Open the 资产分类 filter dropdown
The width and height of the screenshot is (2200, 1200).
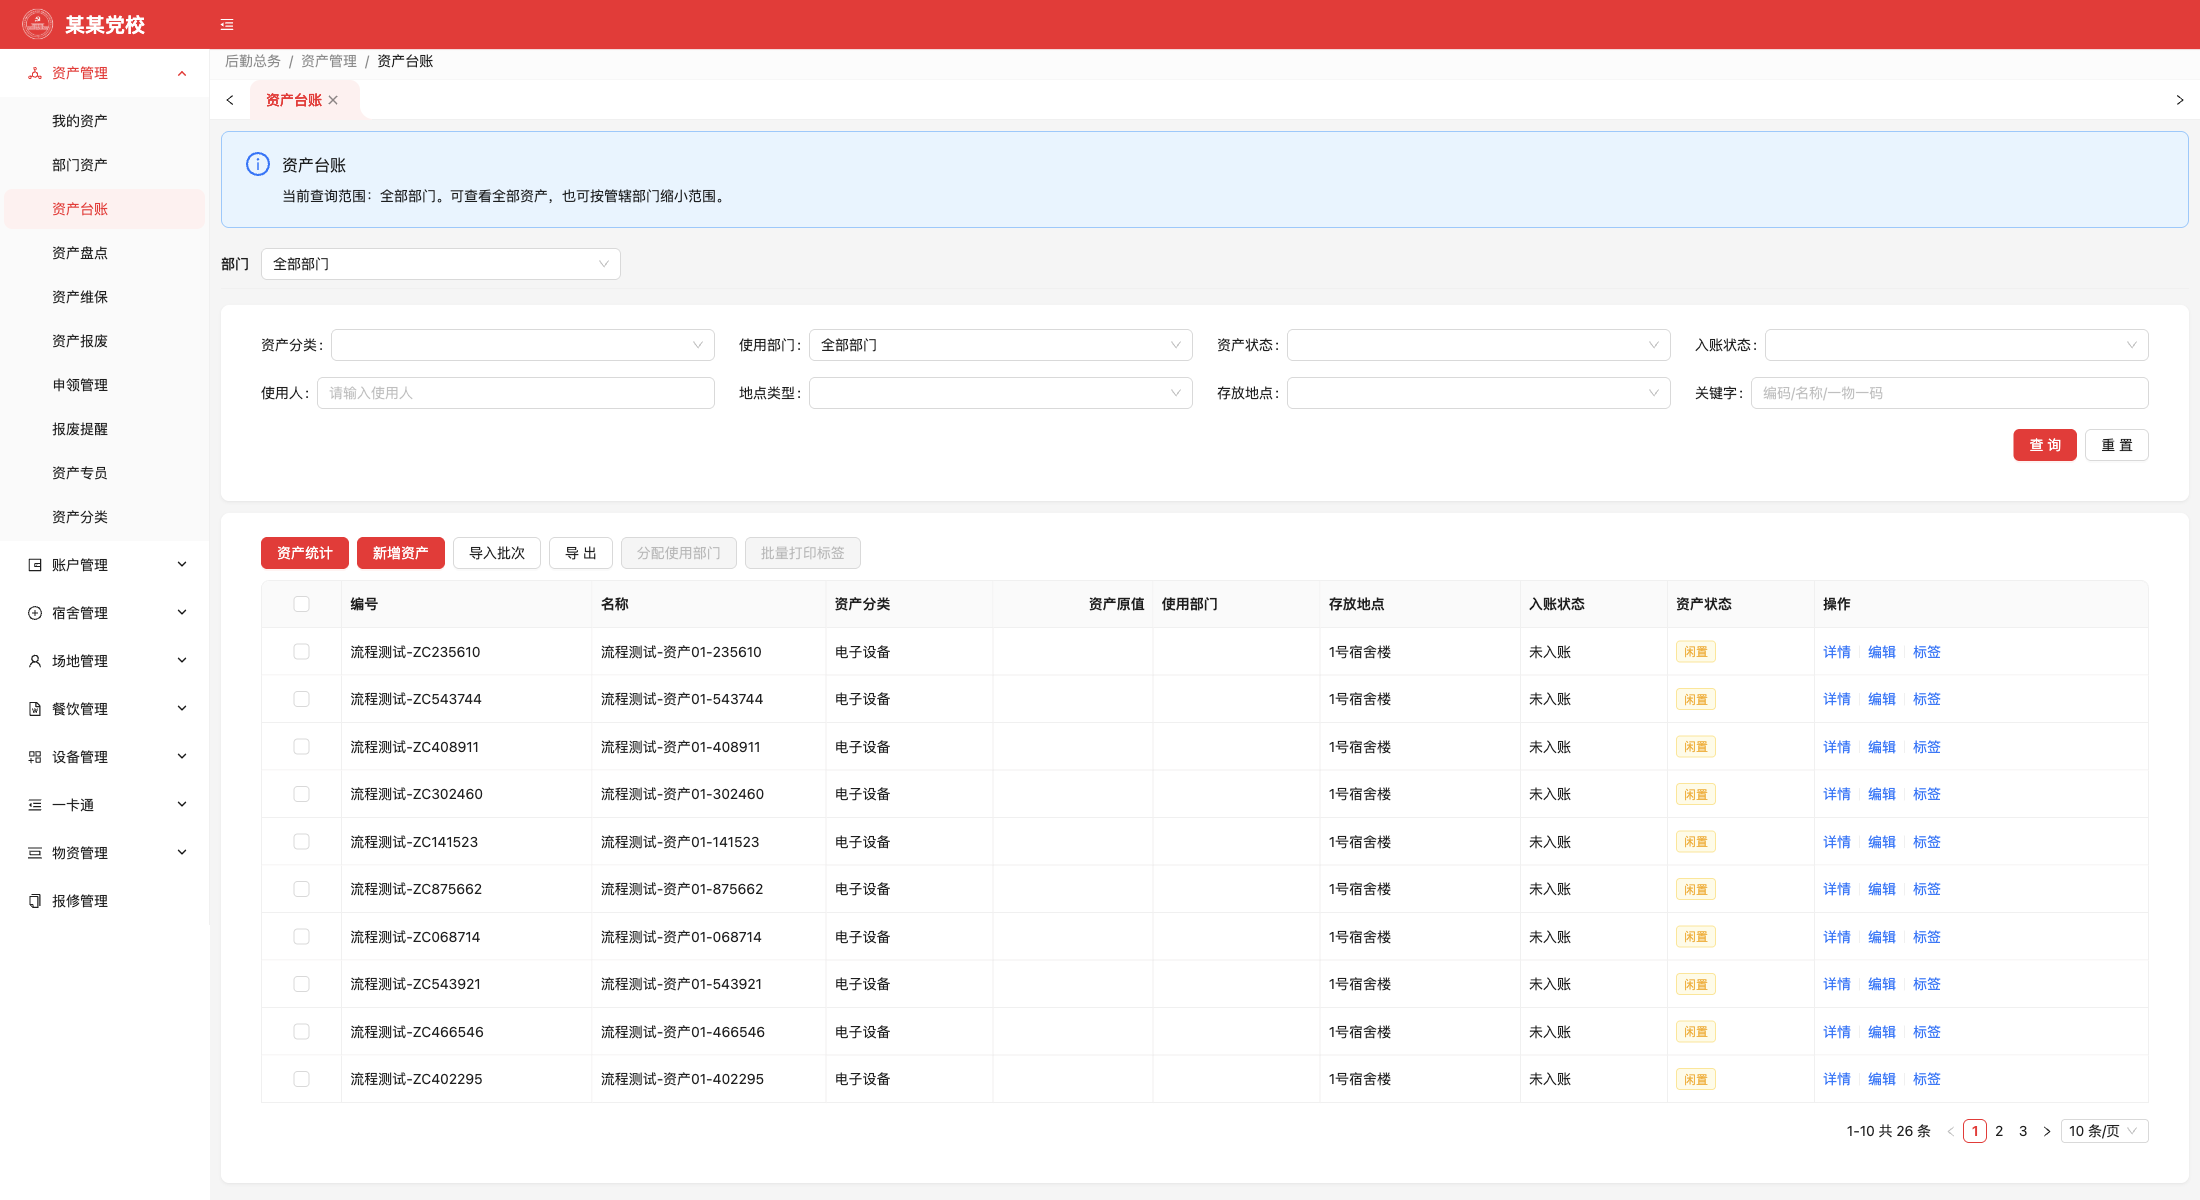pyautogui.click(x=523, y=345)
